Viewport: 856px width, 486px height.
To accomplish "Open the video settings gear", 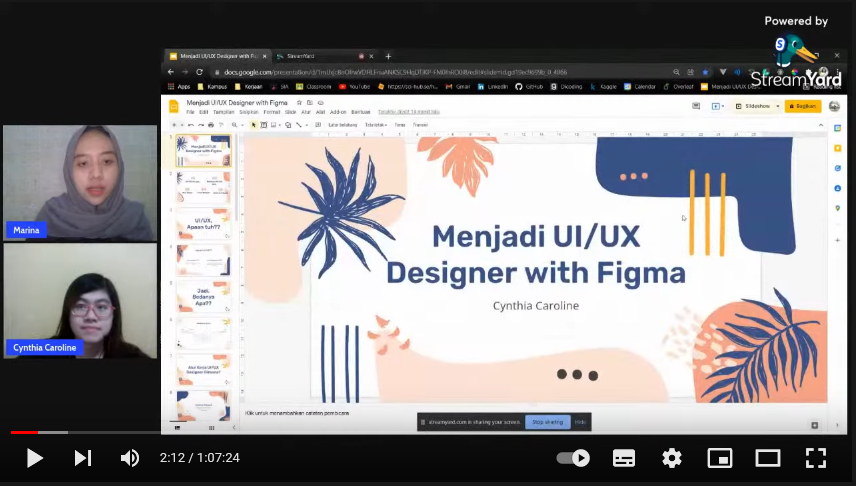I will coord(671,458).
